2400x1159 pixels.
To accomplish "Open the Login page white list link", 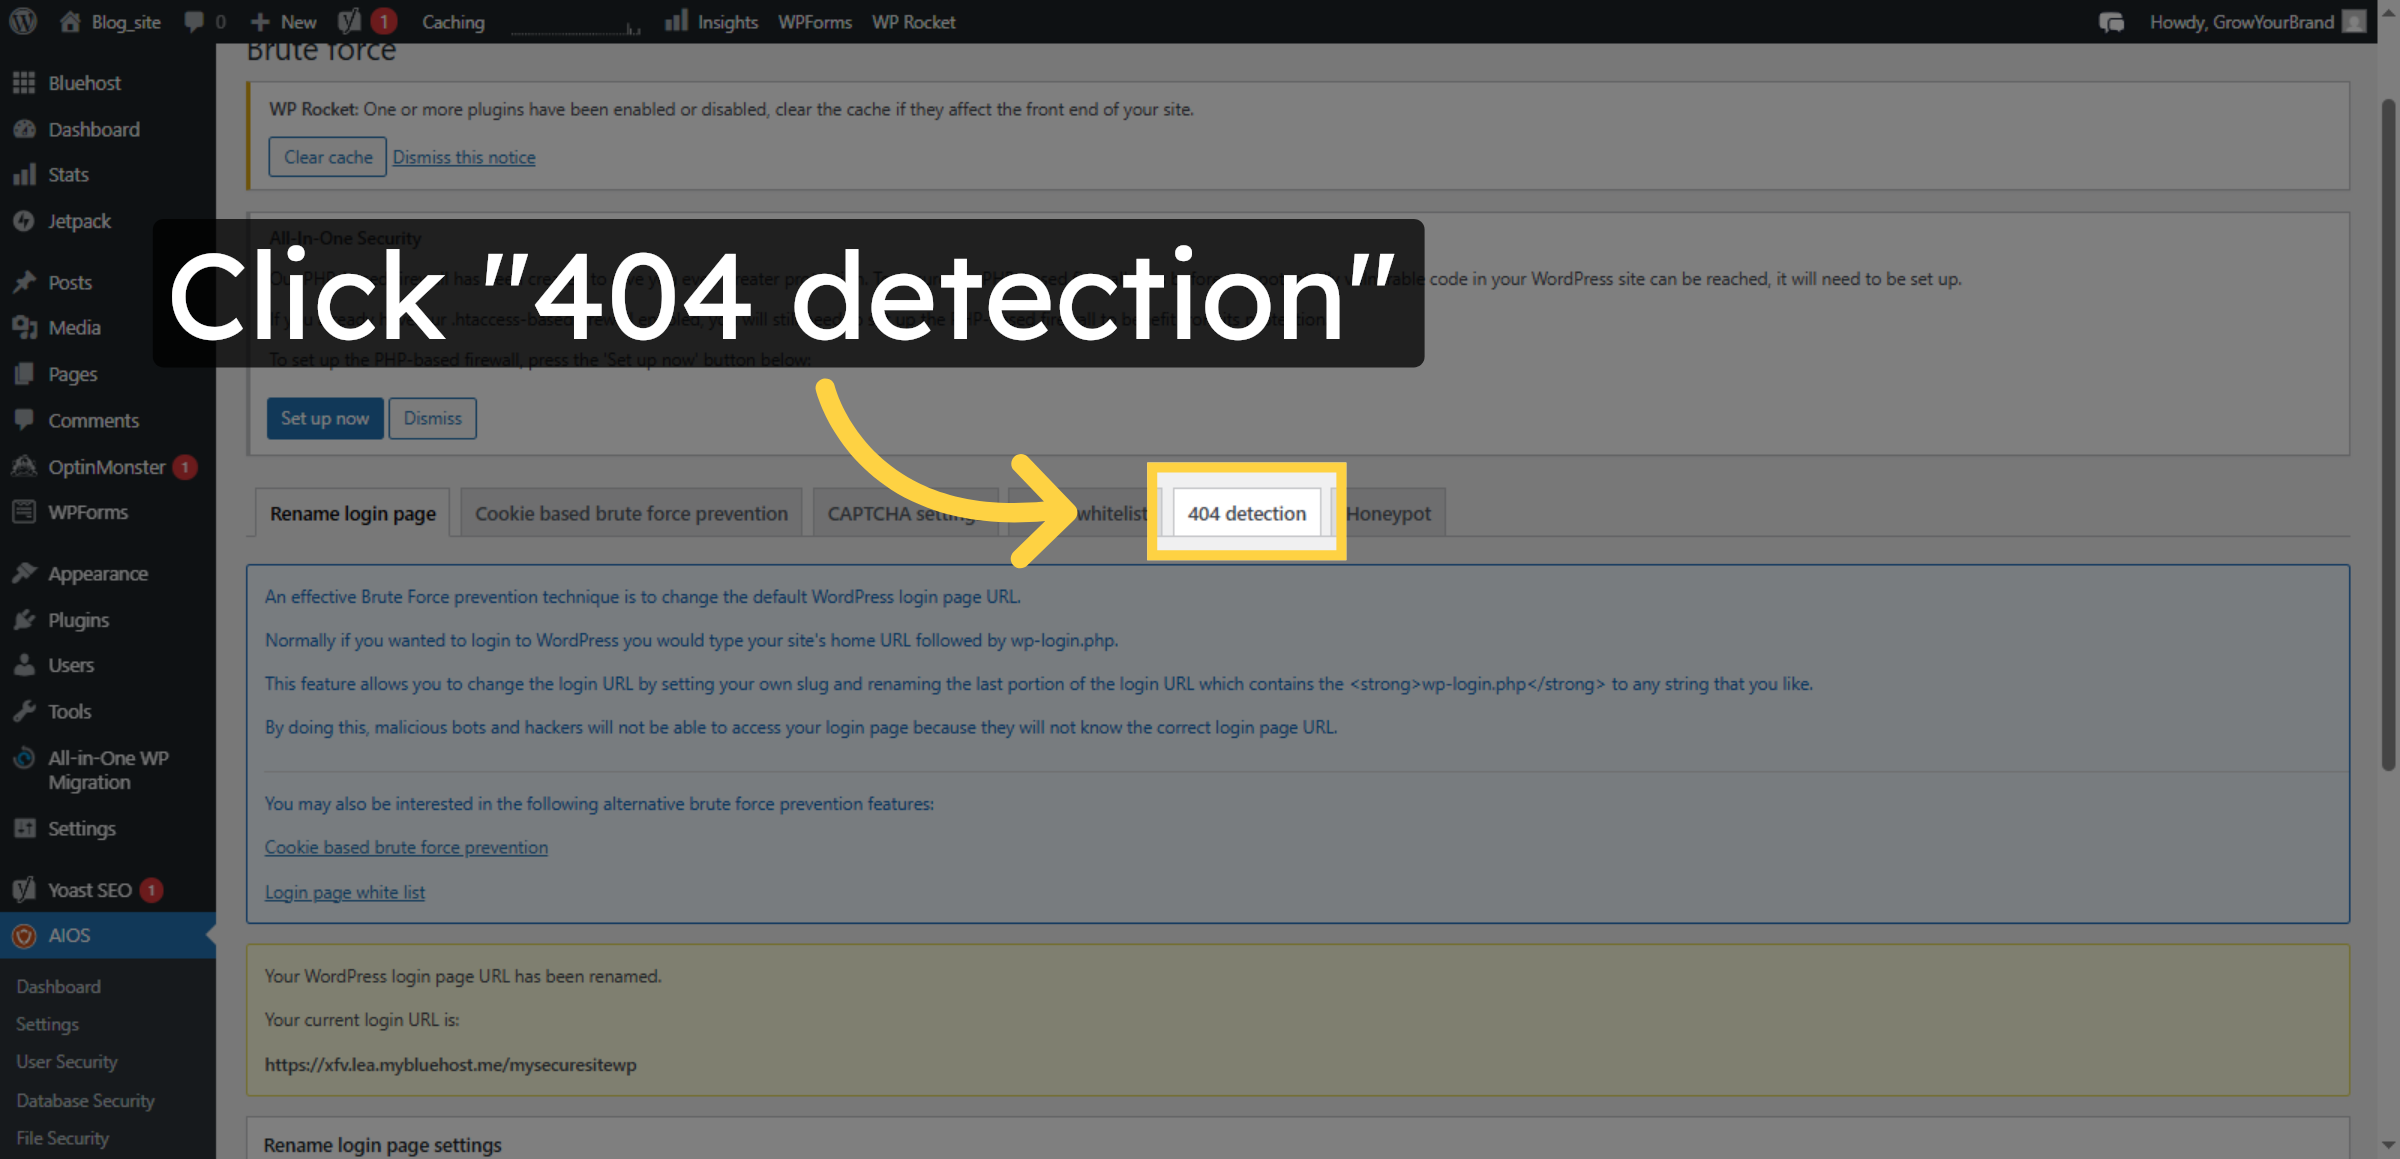I will pos(344,892).
